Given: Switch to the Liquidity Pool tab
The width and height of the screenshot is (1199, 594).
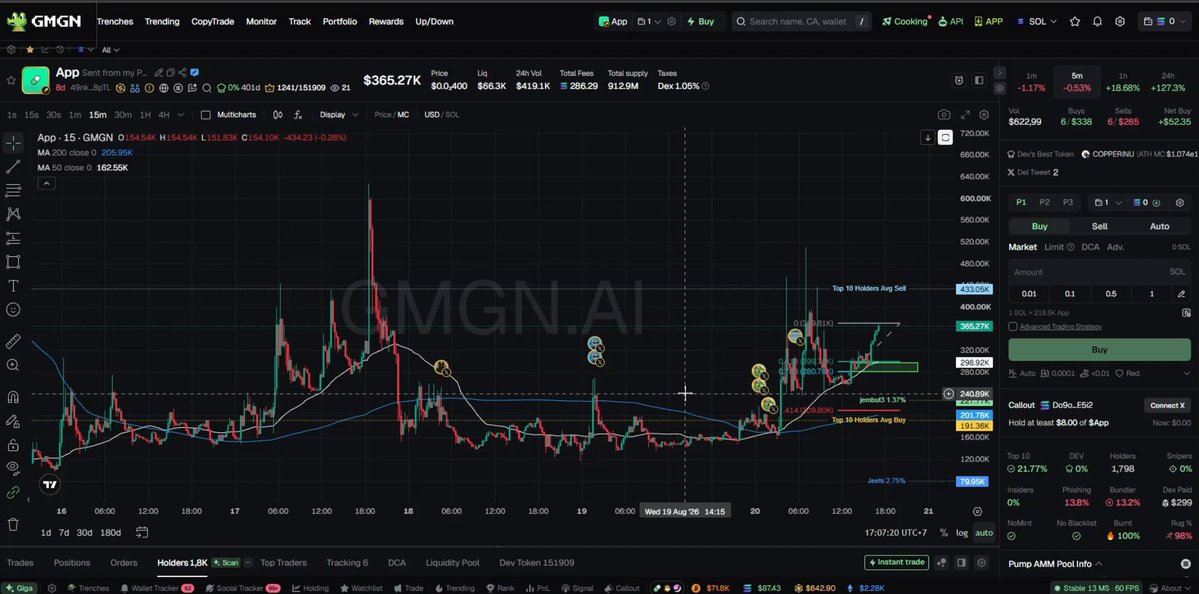Looking at the screenshot, I should (x=453, y=563).
